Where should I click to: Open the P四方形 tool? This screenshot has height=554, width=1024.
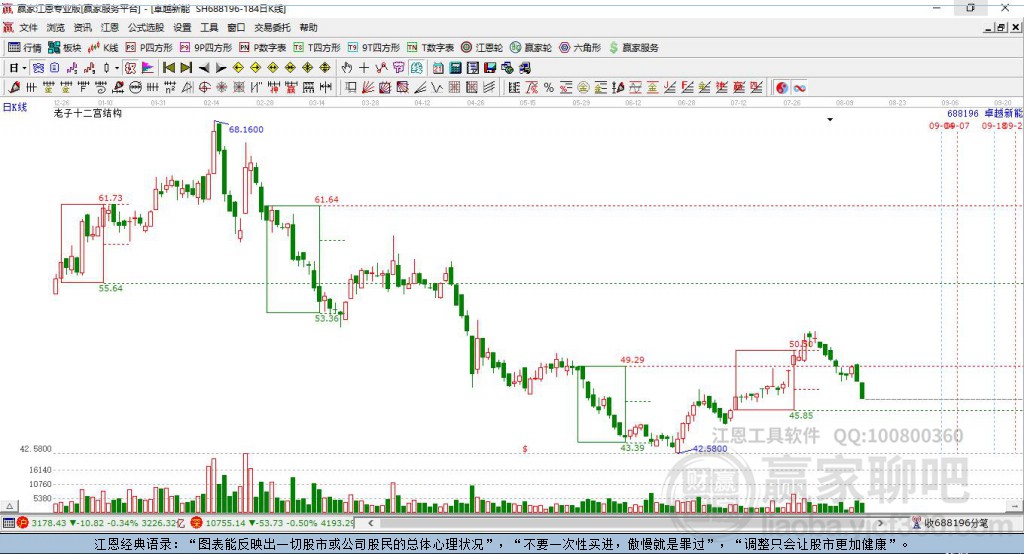148,48
